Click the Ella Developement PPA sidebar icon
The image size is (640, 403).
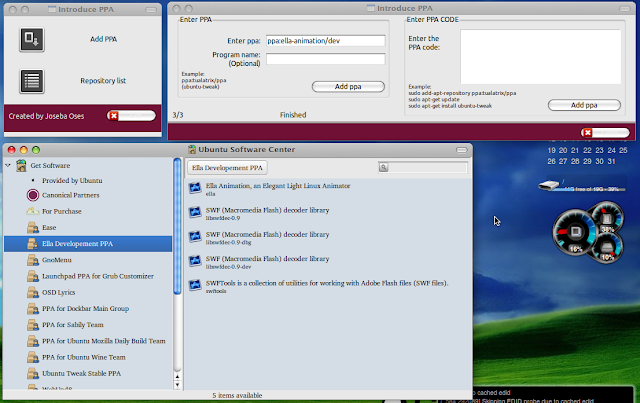33,244
